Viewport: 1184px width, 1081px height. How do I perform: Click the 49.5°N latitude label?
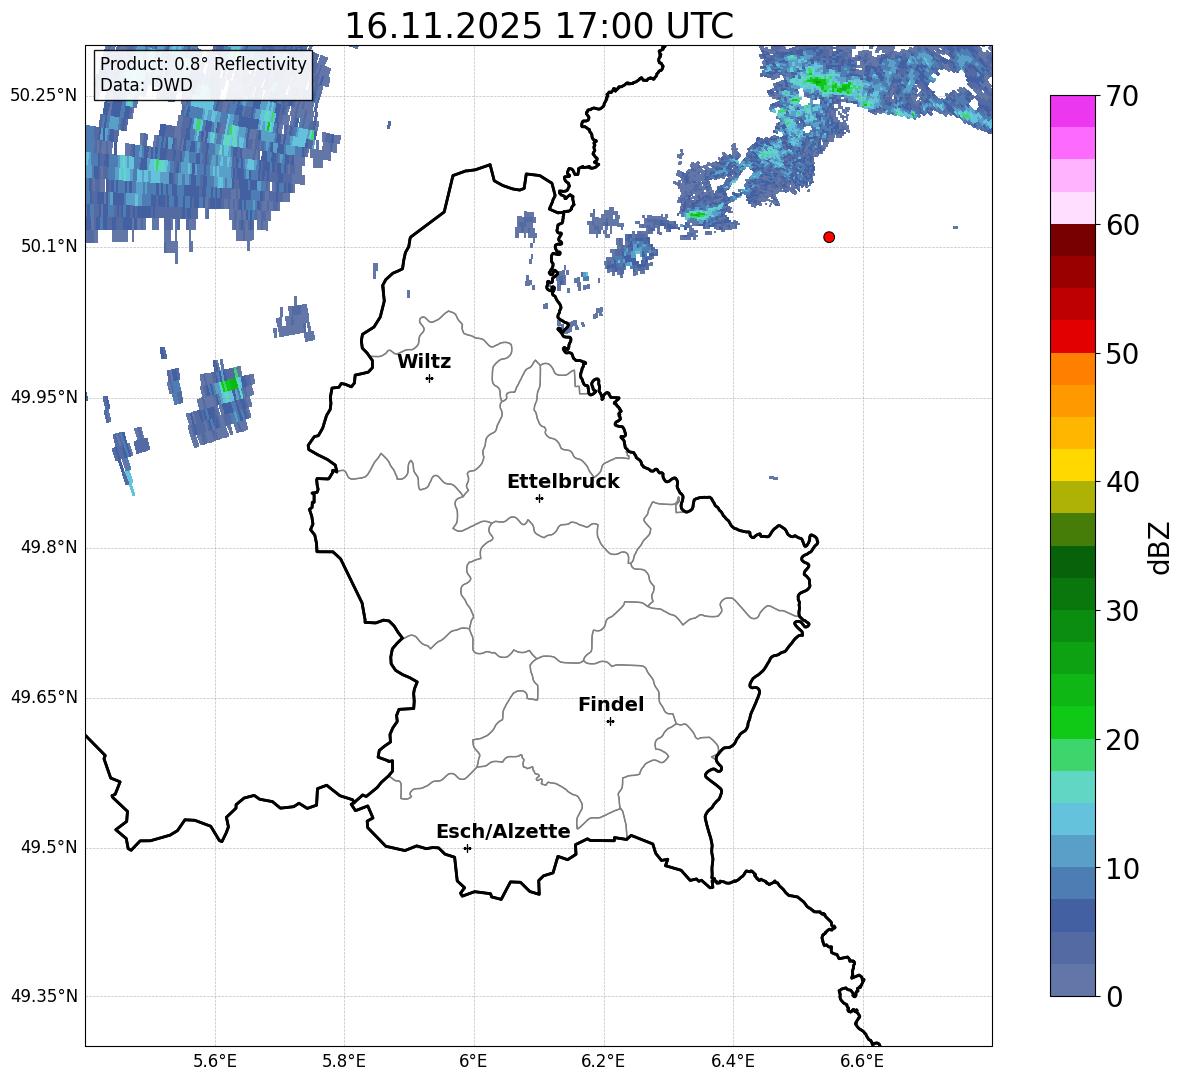(x=49, y=847)
